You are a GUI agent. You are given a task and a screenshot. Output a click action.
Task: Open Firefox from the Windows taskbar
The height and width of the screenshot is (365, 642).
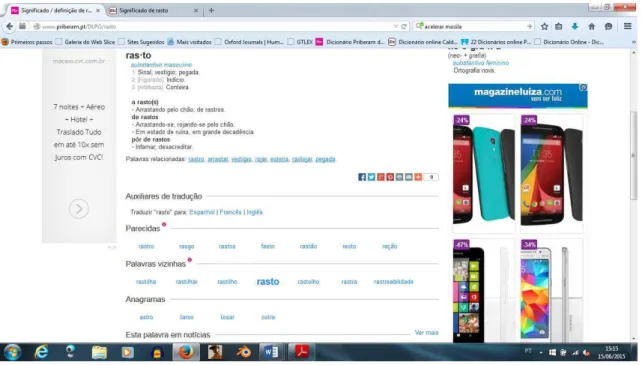(x=186, y=352)
